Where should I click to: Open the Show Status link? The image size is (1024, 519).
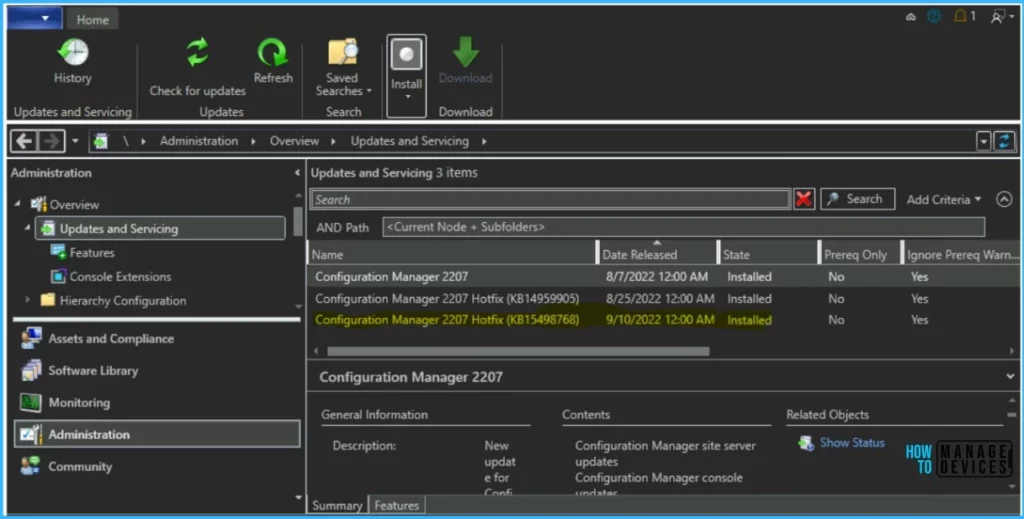coord(852,442)
